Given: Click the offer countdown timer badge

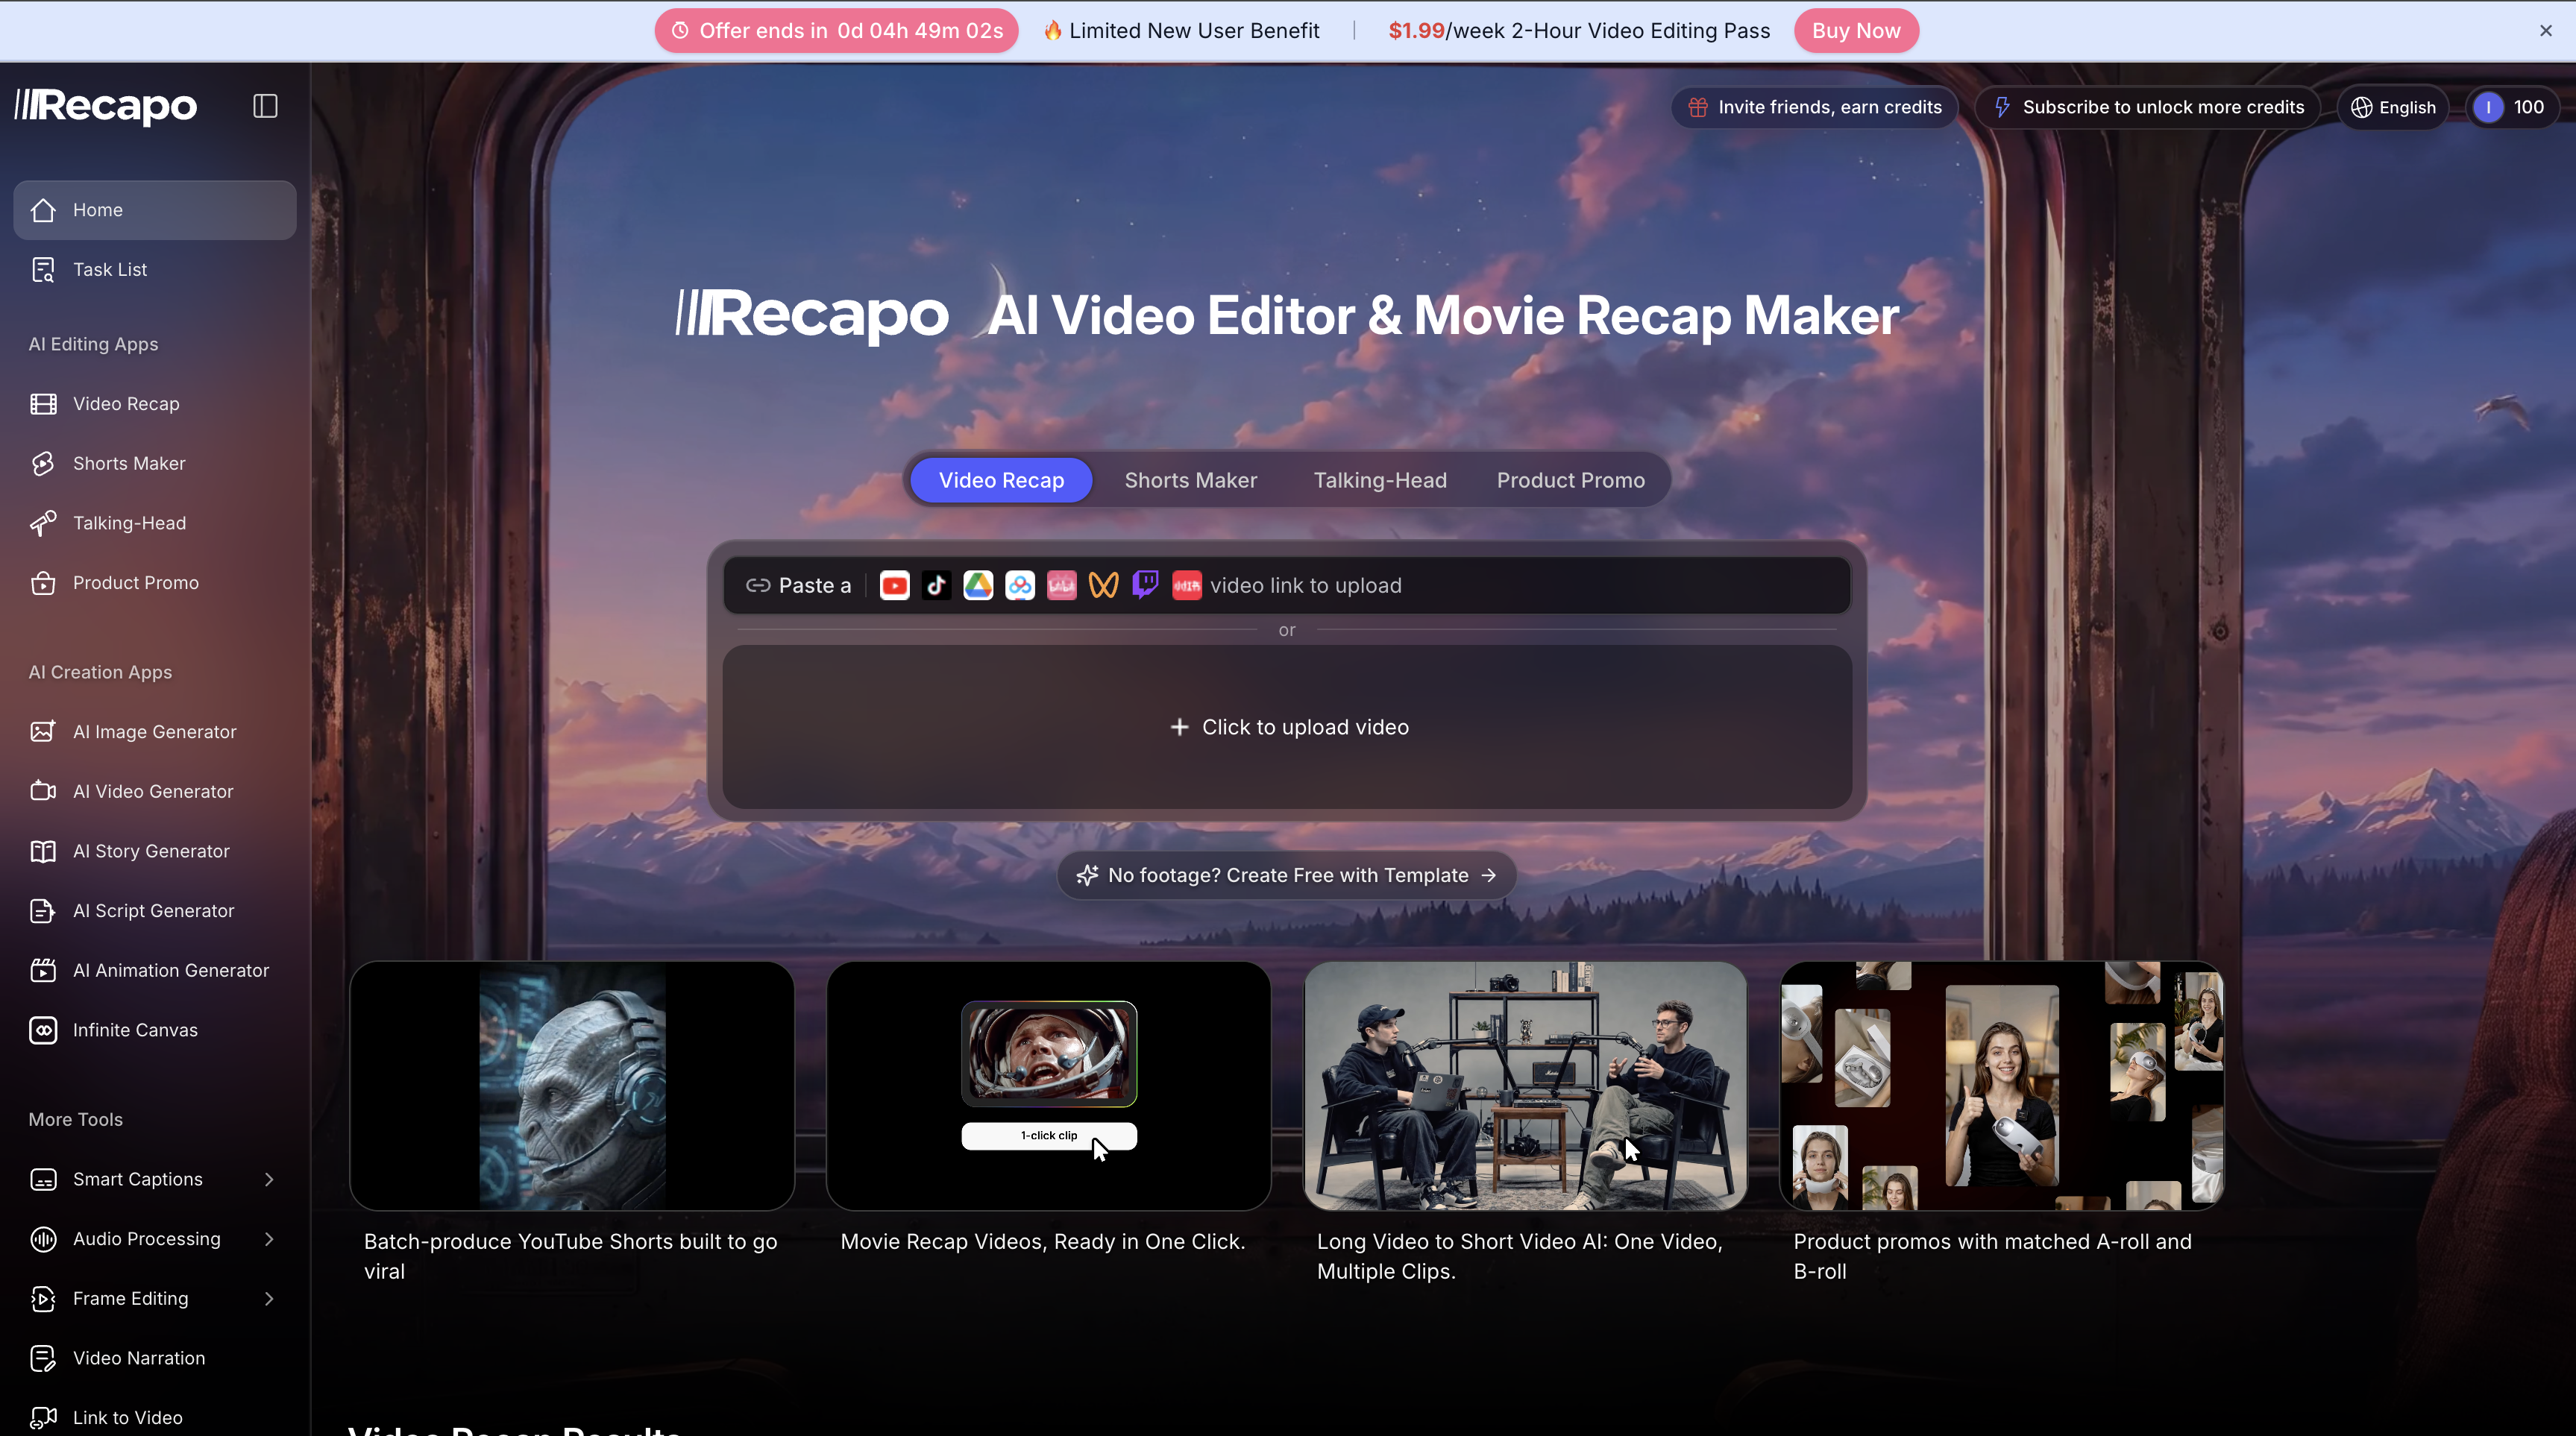Looking at the screenshot, I should [x=836, y=31].
